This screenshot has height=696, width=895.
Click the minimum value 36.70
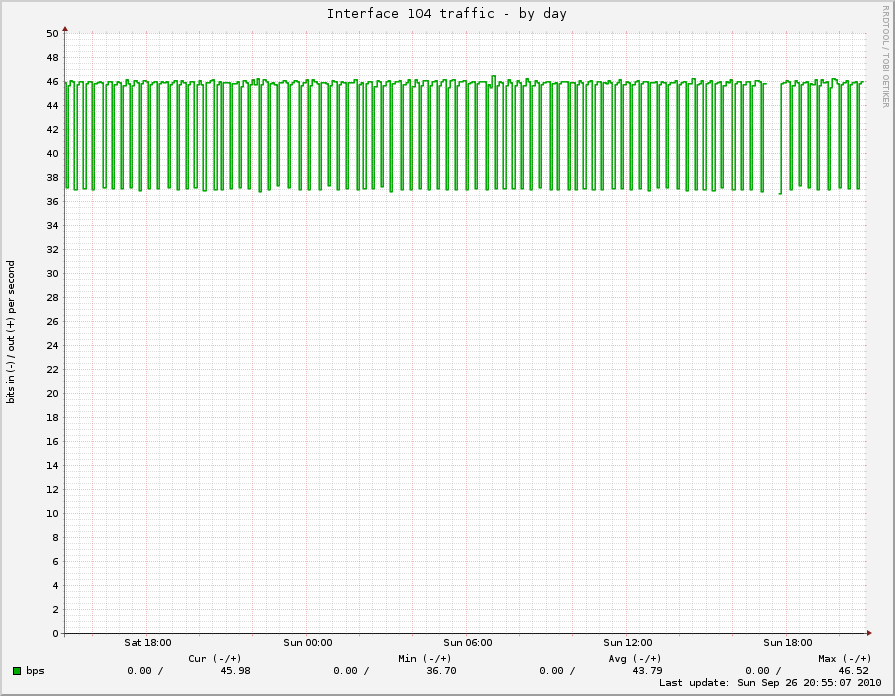tap(441, 671)
